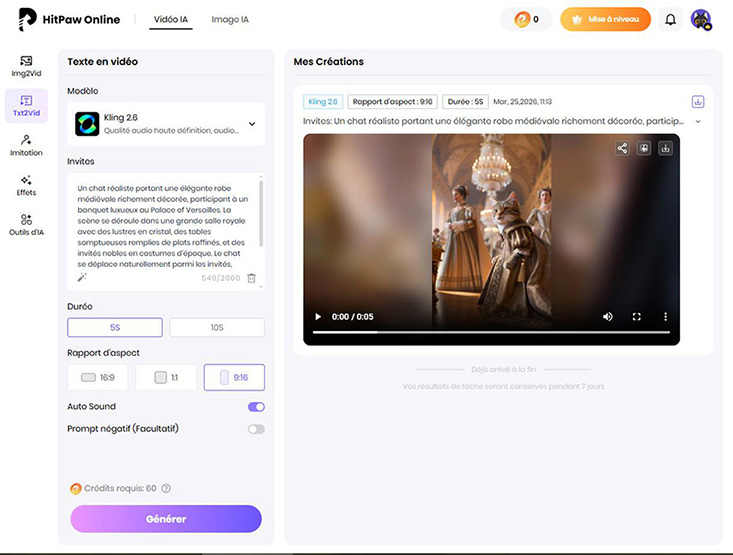The height and width of the screenshot is (555, 733).
Task: Switch to the Vidéo IA tab
Action: pos(171,20)
